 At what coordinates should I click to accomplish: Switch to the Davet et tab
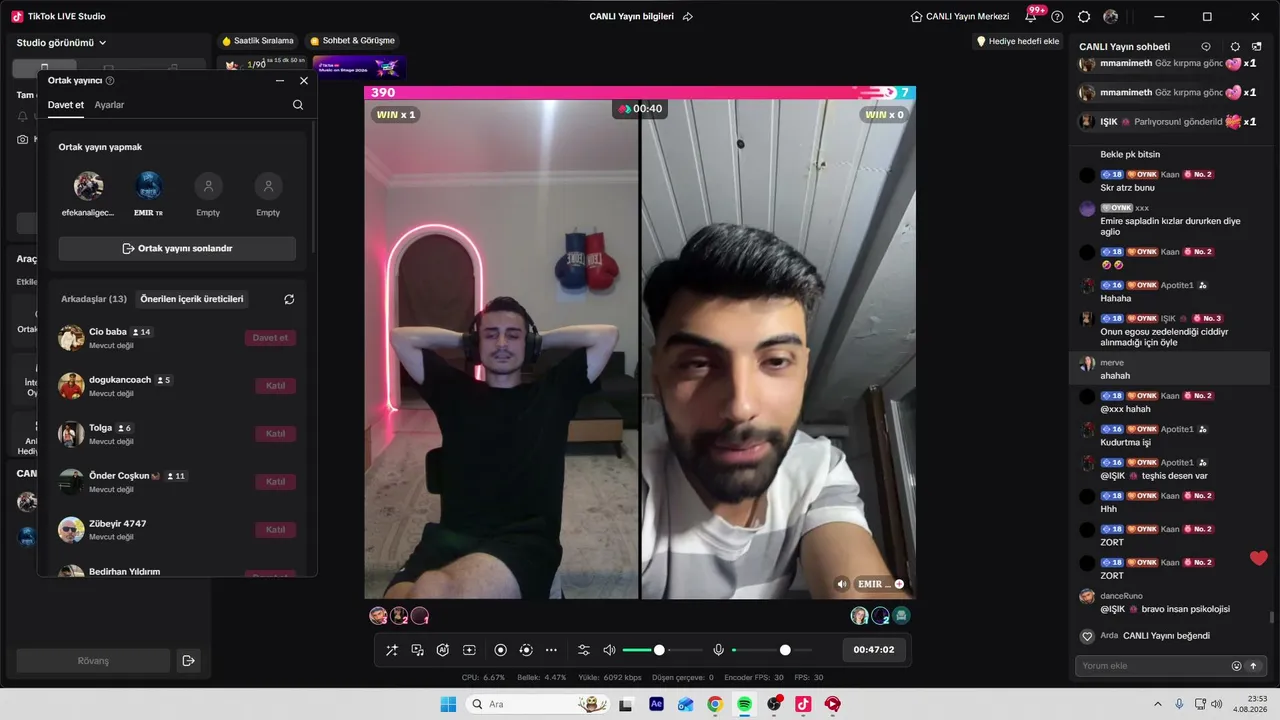tap(66, 105)
